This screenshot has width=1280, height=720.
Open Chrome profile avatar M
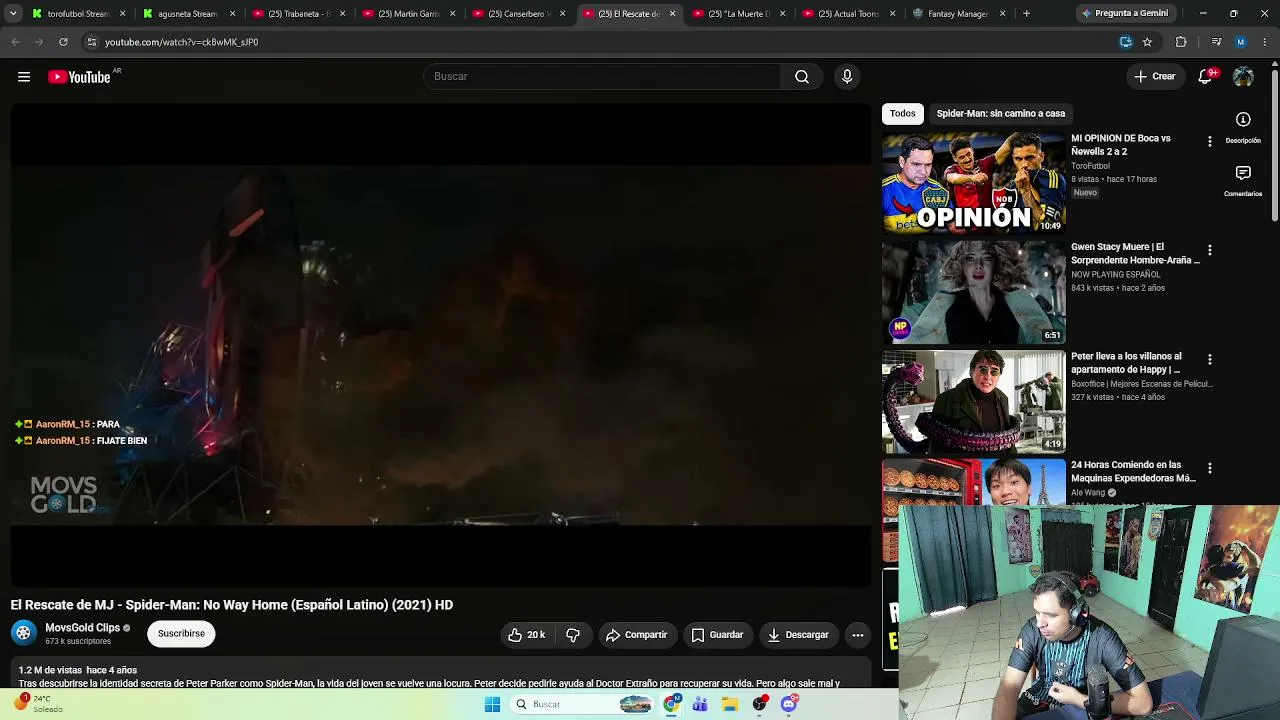[1241, 42]
